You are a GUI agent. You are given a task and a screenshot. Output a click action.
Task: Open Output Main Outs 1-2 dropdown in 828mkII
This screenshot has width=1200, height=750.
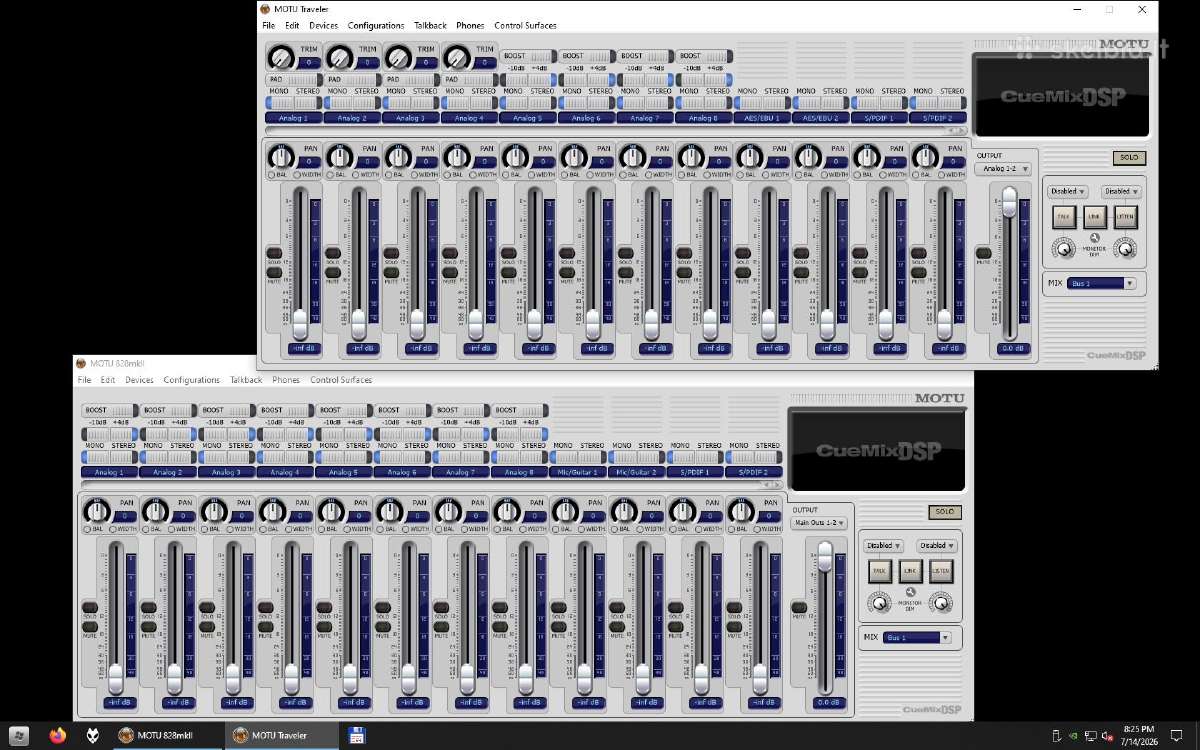(819, 522)
